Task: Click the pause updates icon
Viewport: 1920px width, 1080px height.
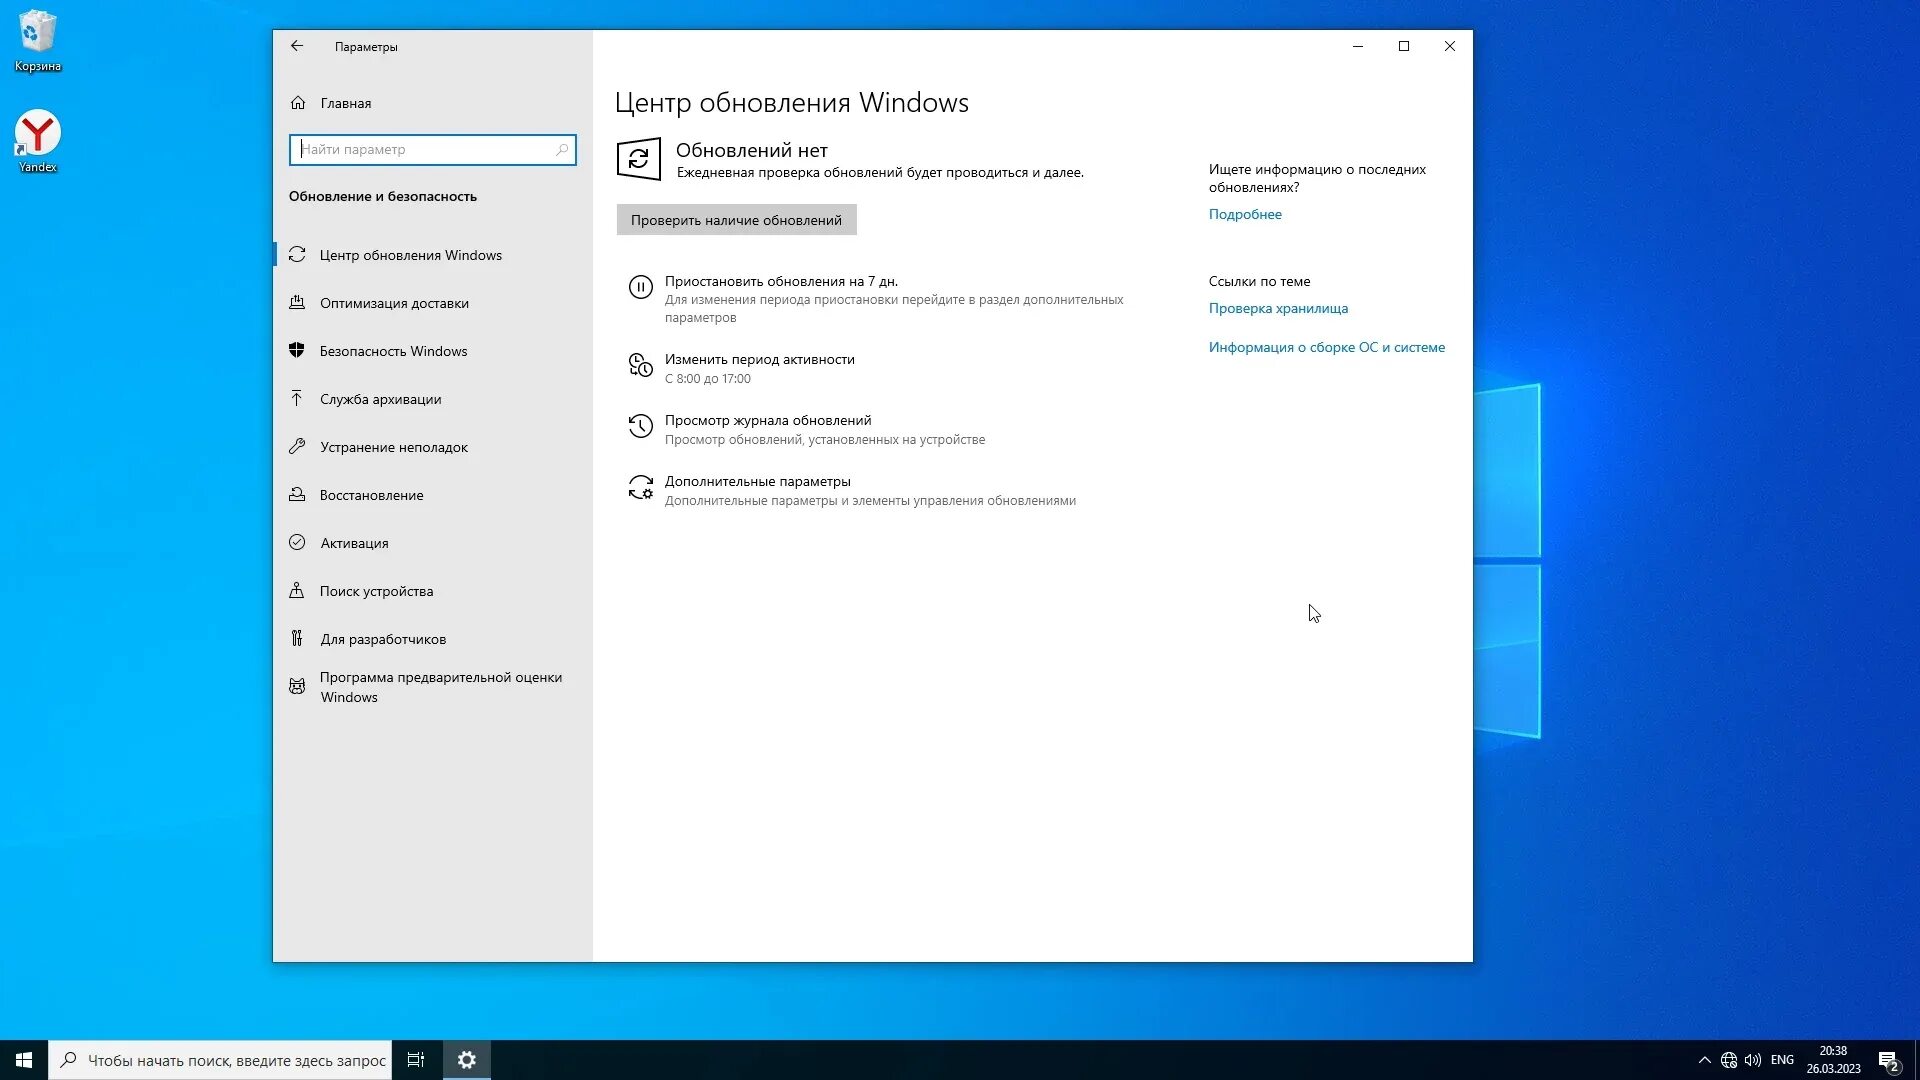Action: point(640,288)
